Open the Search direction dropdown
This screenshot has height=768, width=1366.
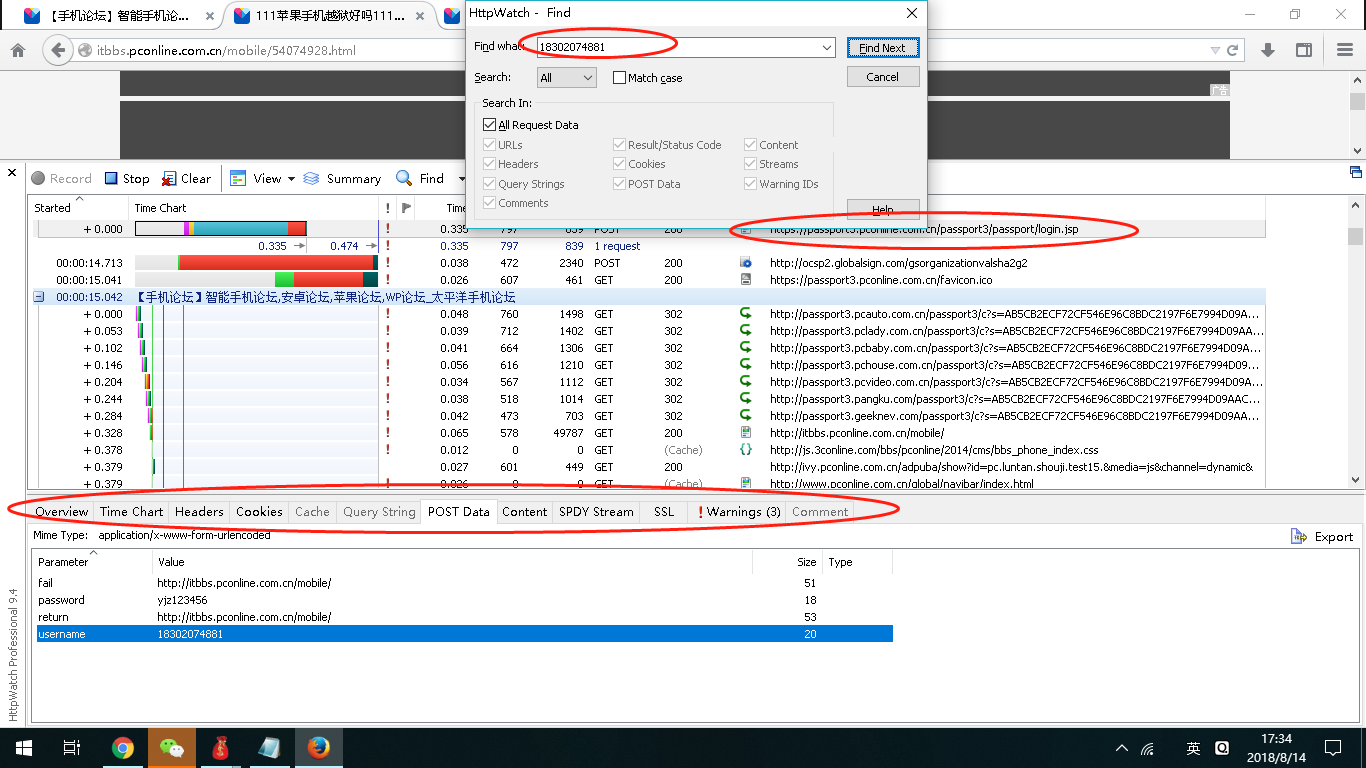[567, 78]
